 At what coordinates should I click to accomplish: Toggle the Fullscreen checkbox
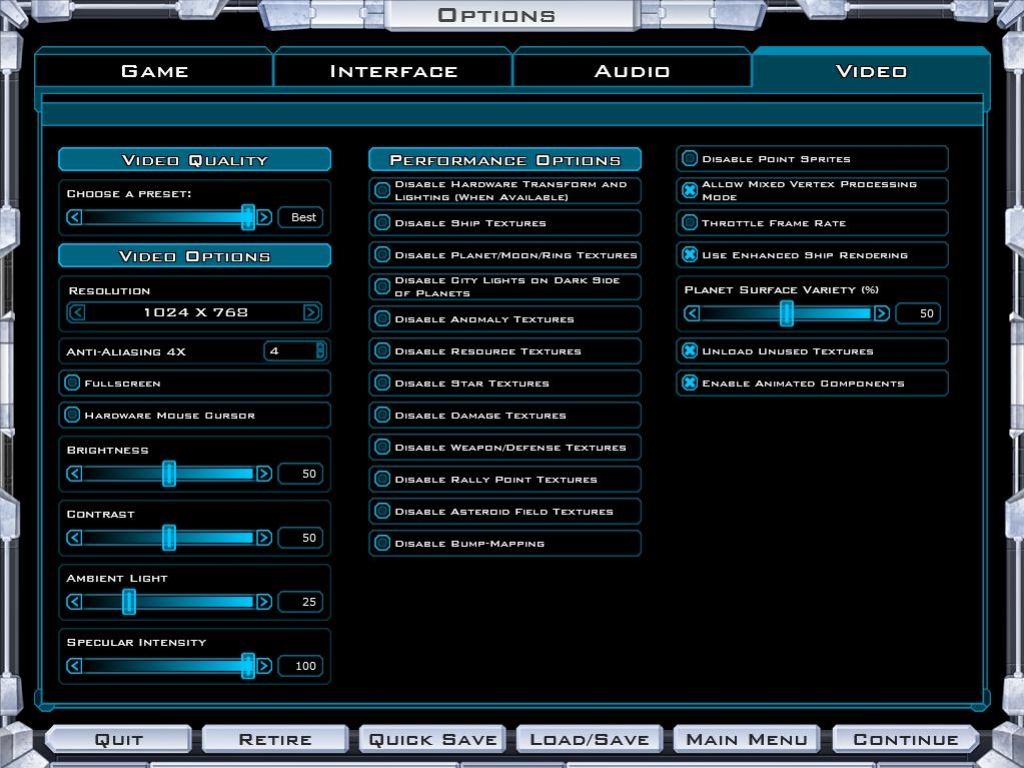point(72,383)
